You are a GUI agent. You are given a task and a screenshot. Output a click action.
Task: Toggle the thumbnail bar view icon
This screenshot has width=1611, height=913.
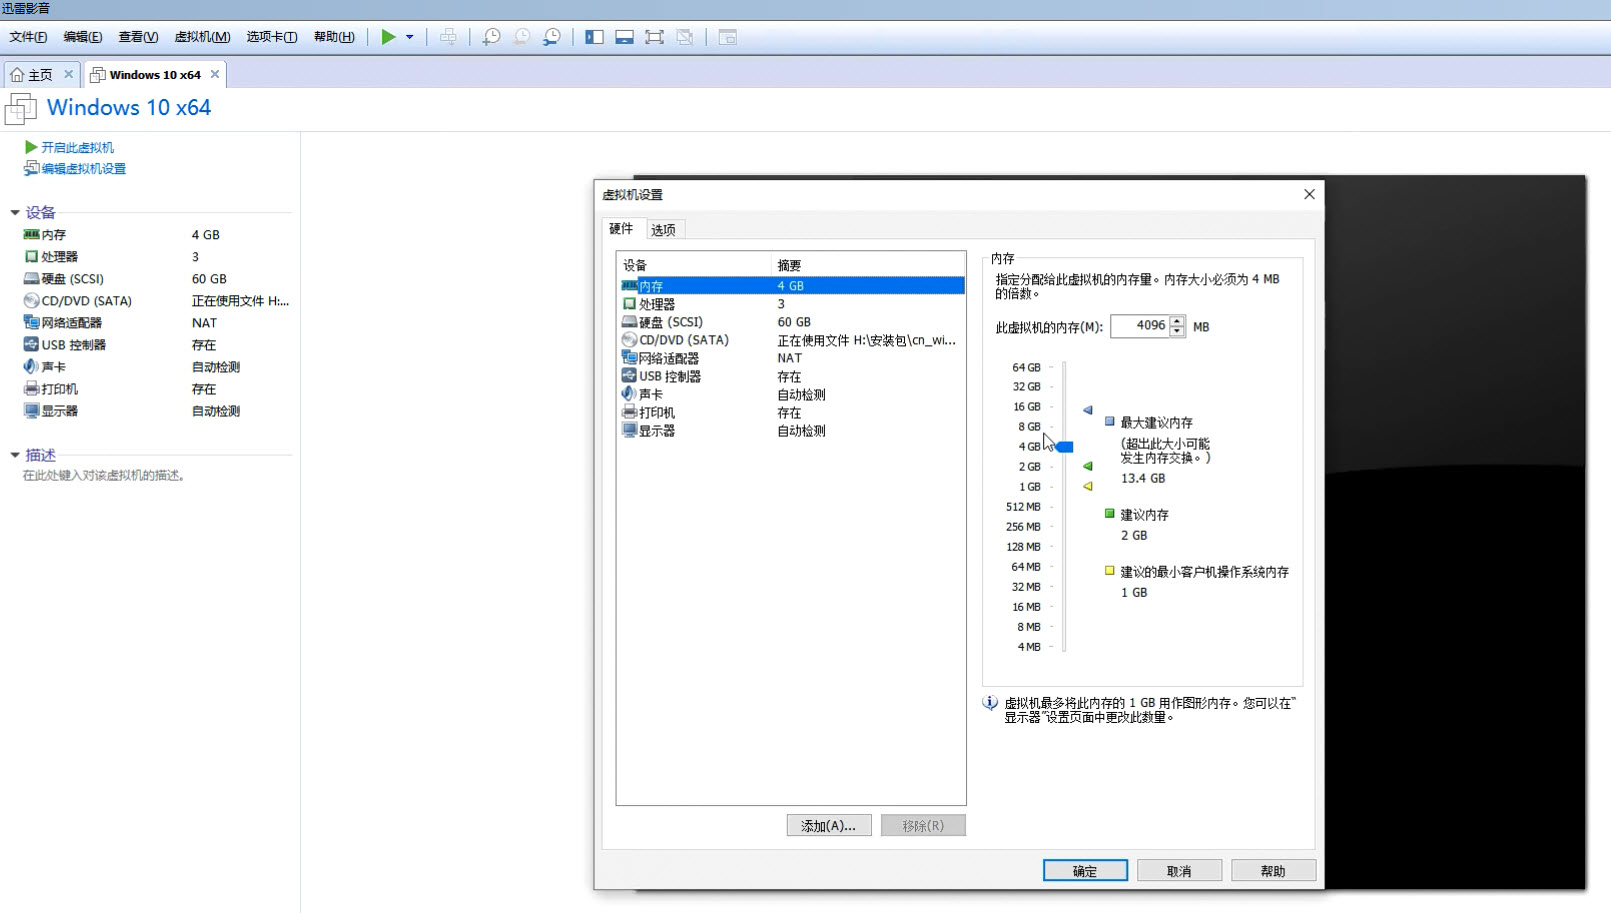pos(624,37)
